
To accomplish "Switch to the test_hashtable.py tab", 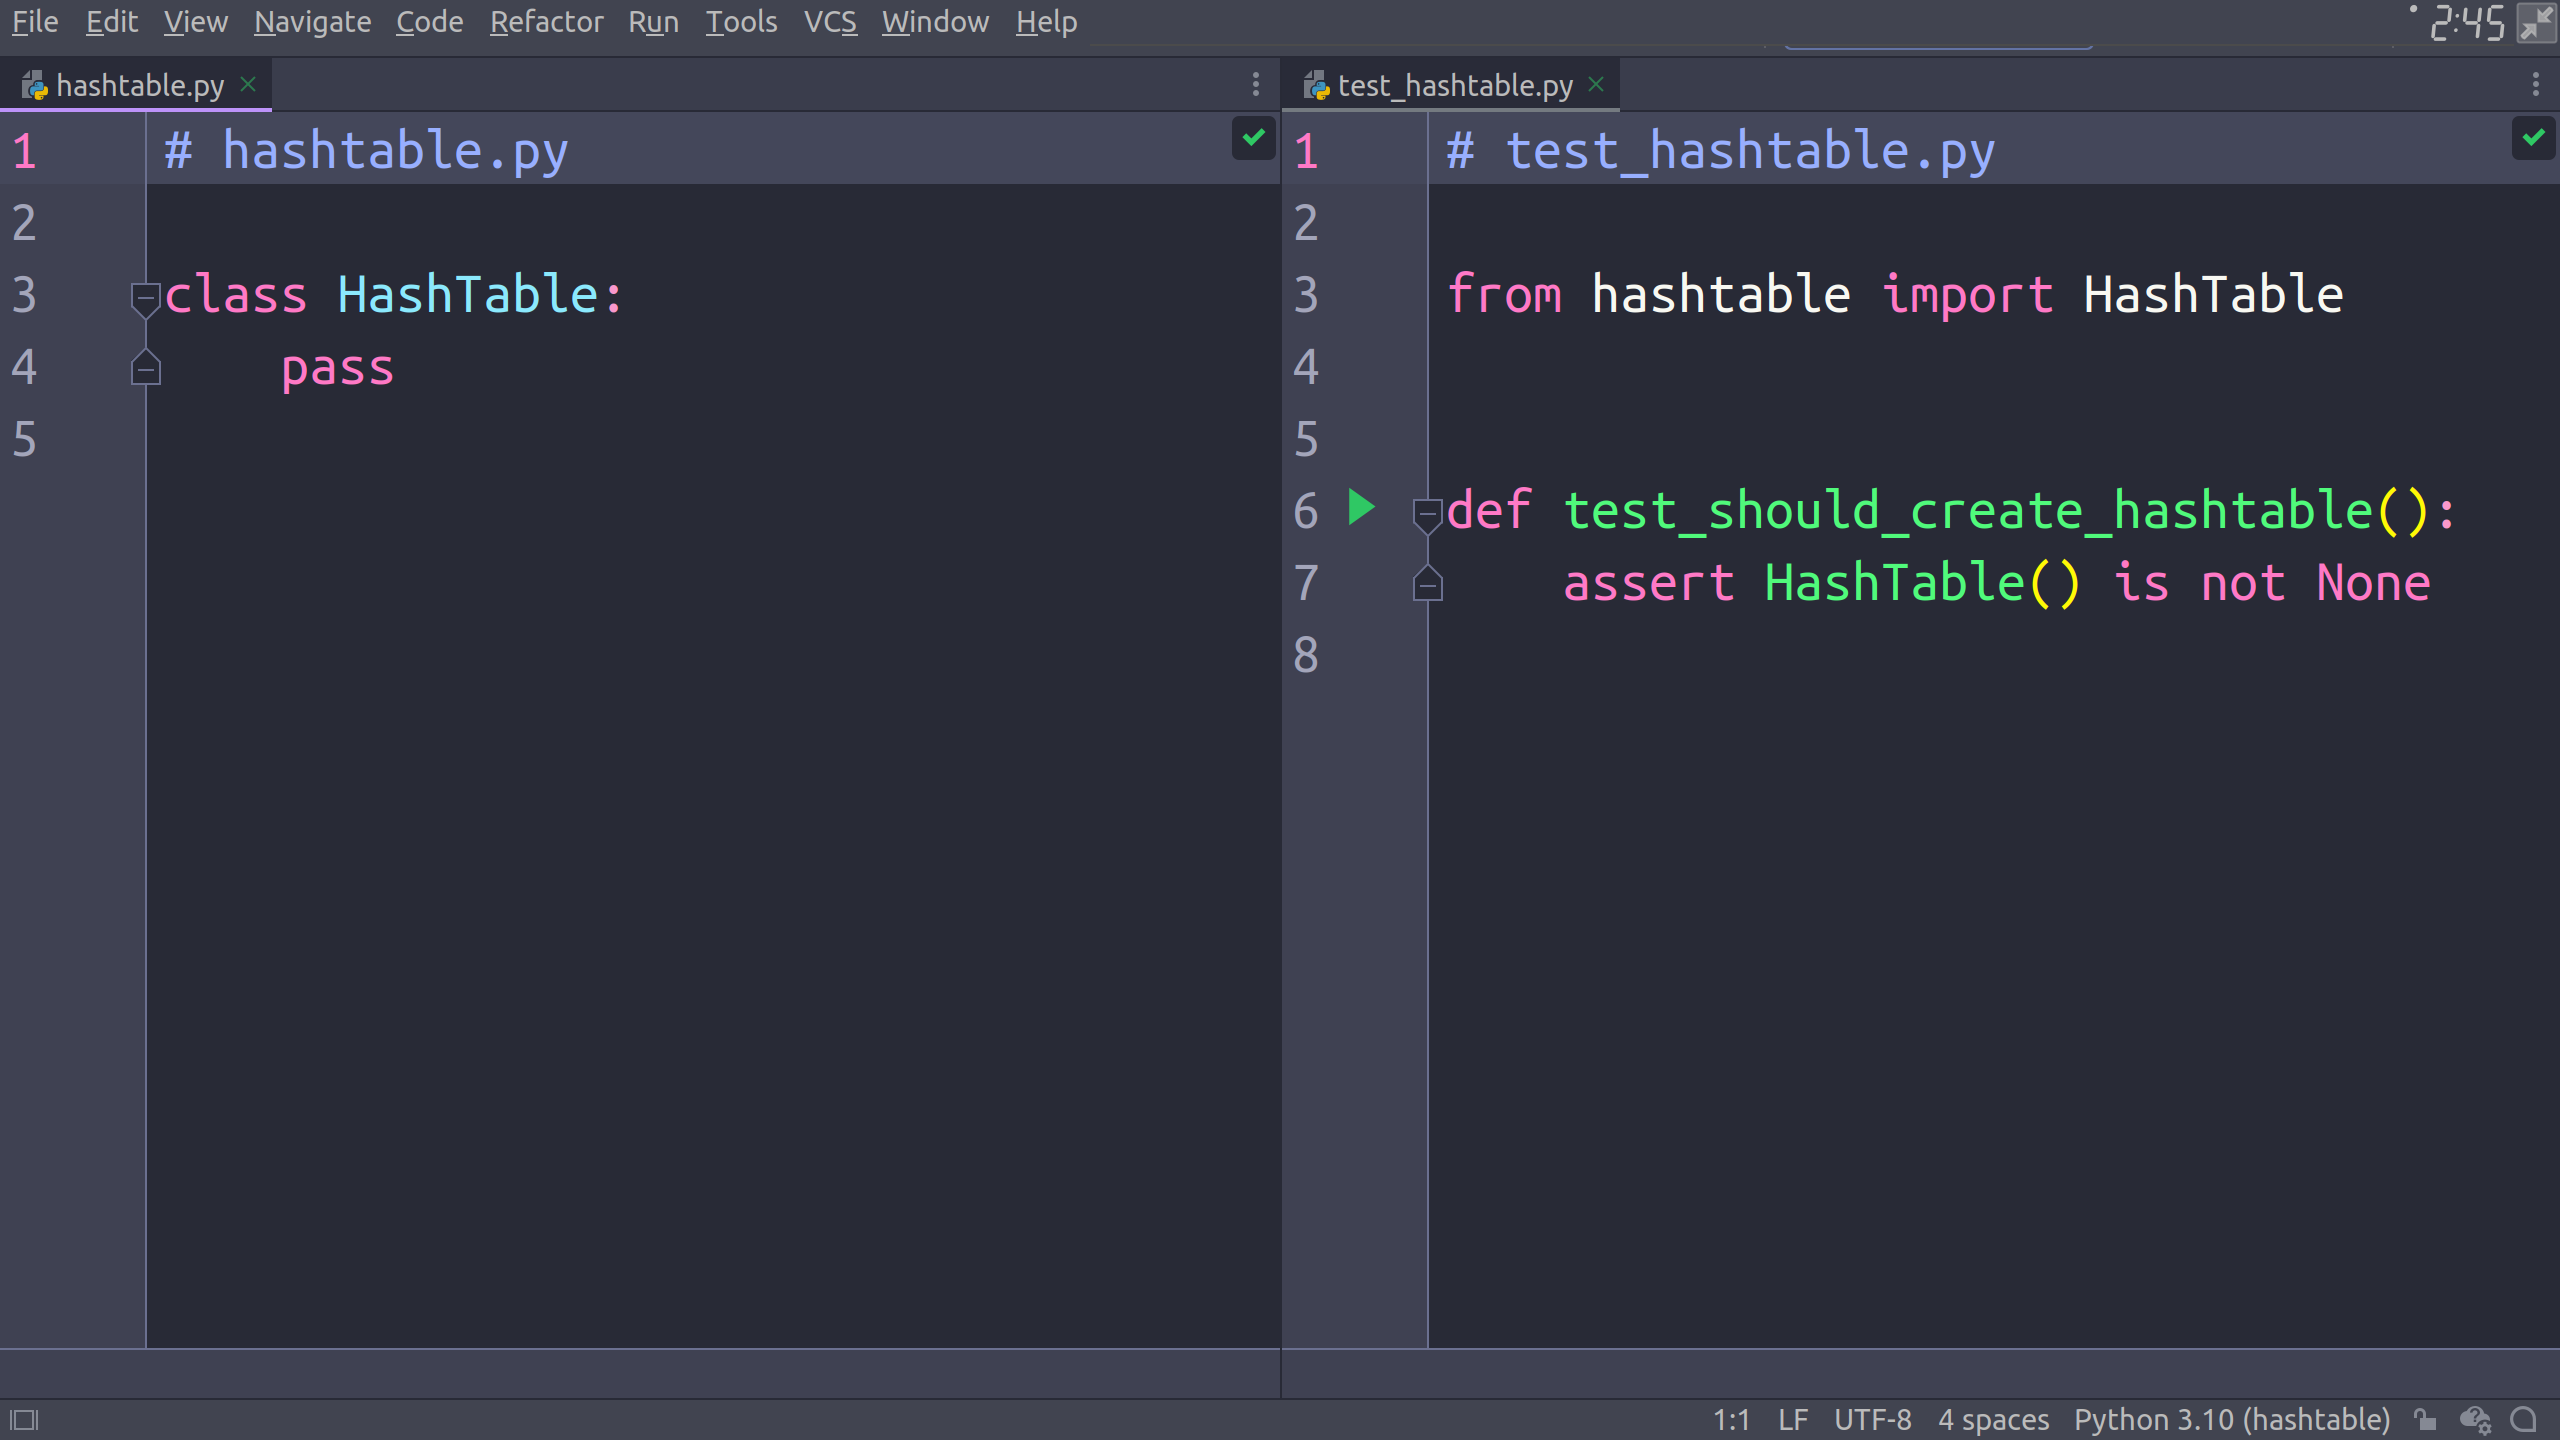I will click(1453, 84).
